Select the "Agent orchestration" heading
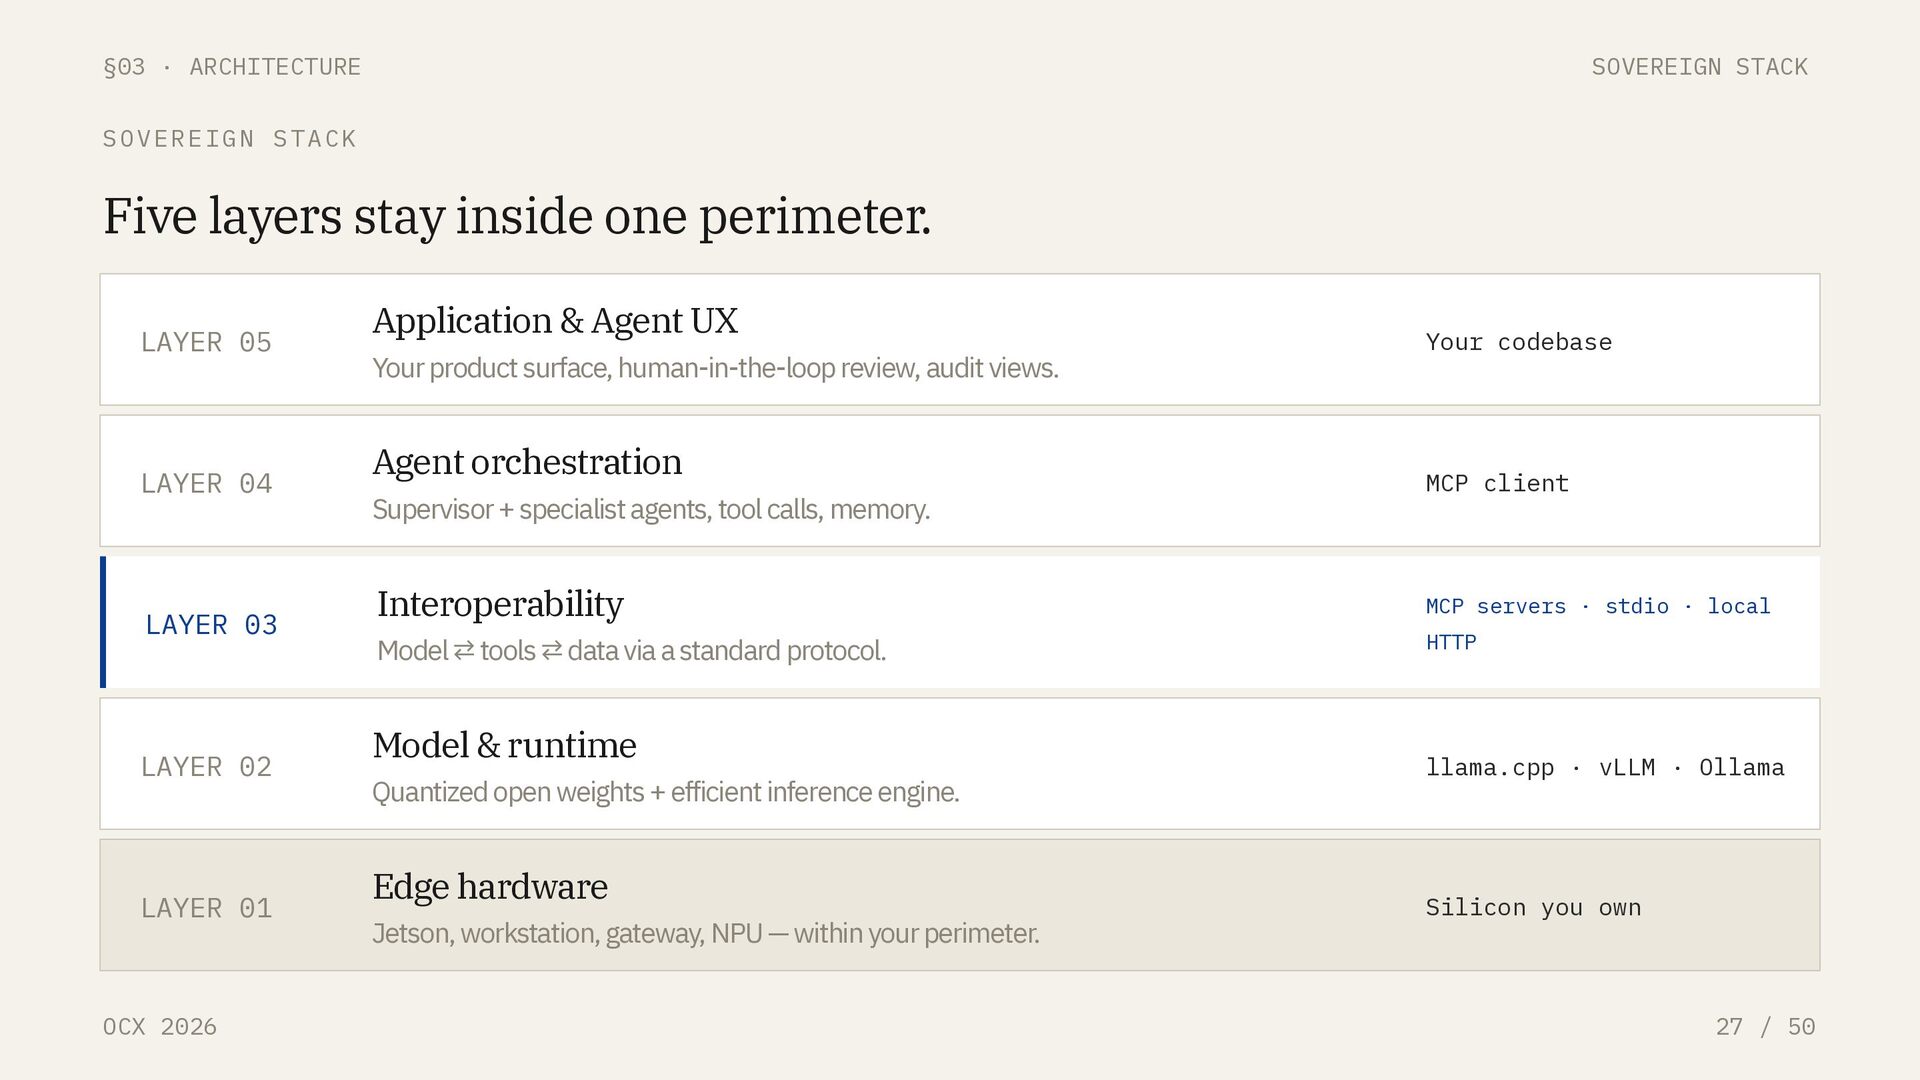 527,462
